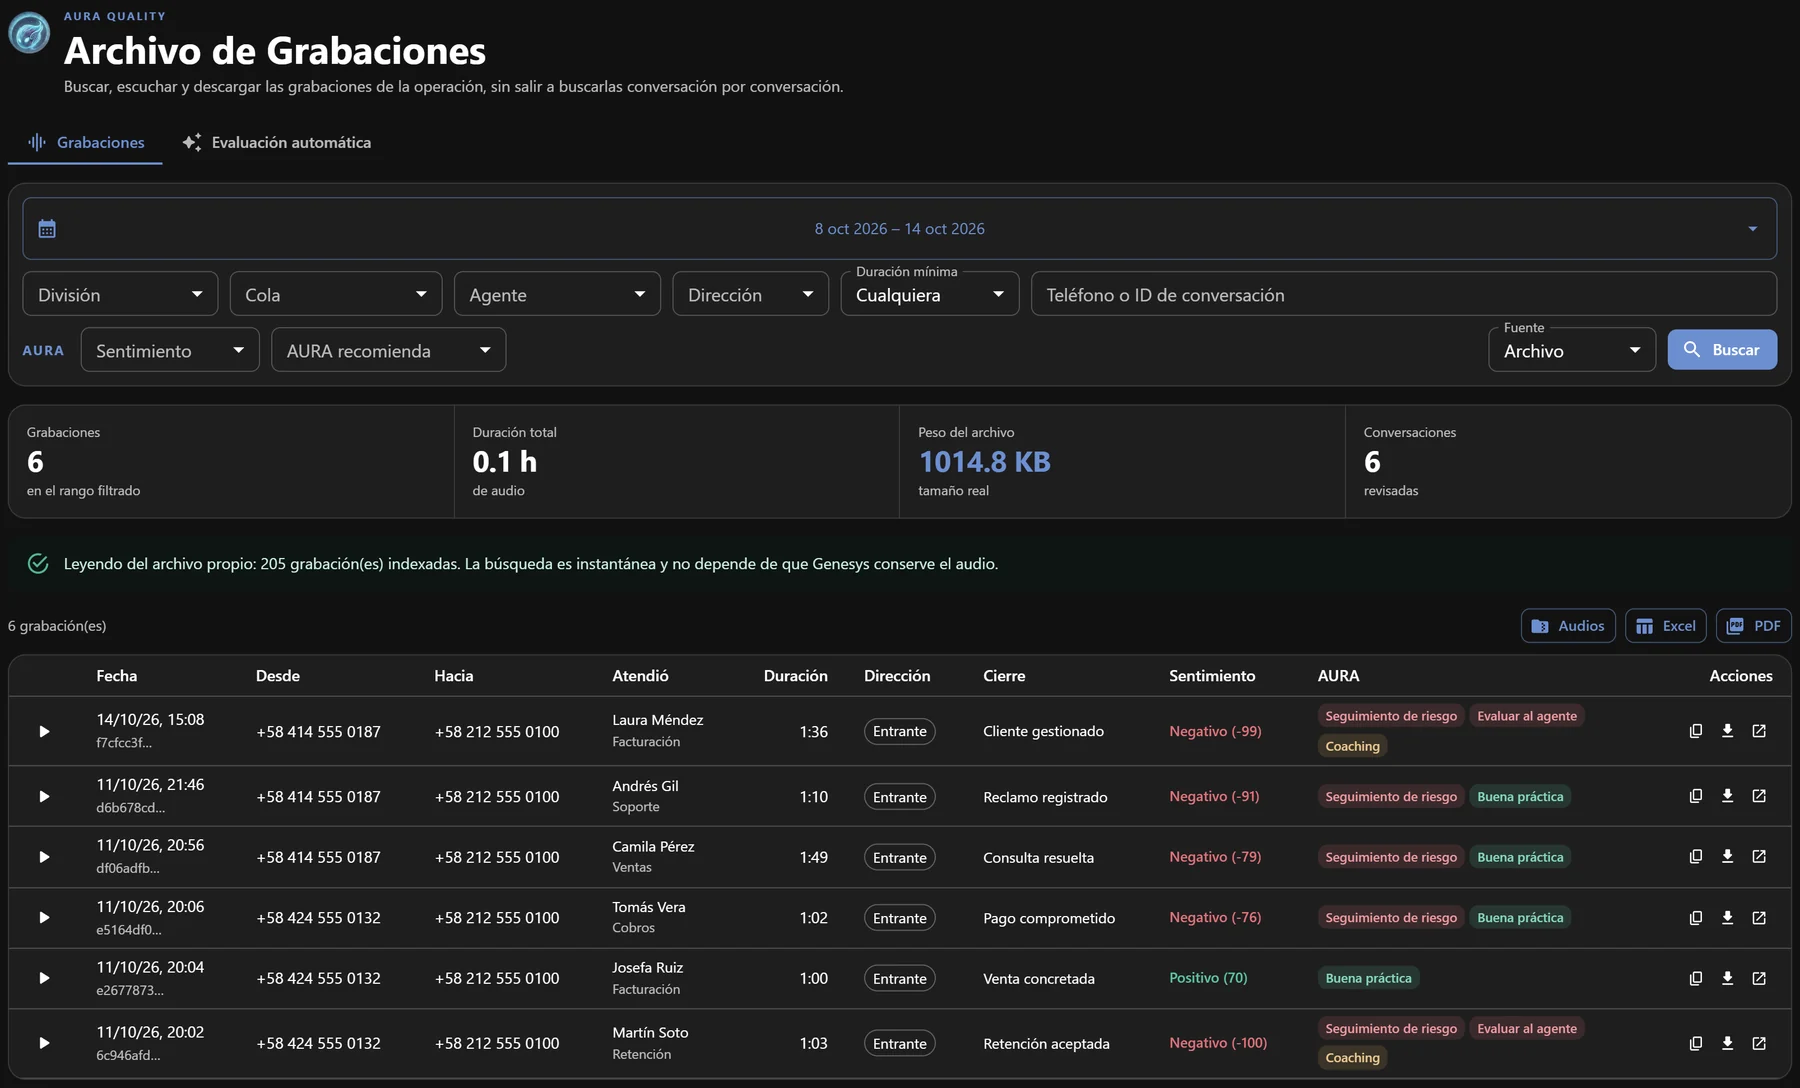
Task: Copy icon in Tomás Vera row
Action: (1695, 917)
